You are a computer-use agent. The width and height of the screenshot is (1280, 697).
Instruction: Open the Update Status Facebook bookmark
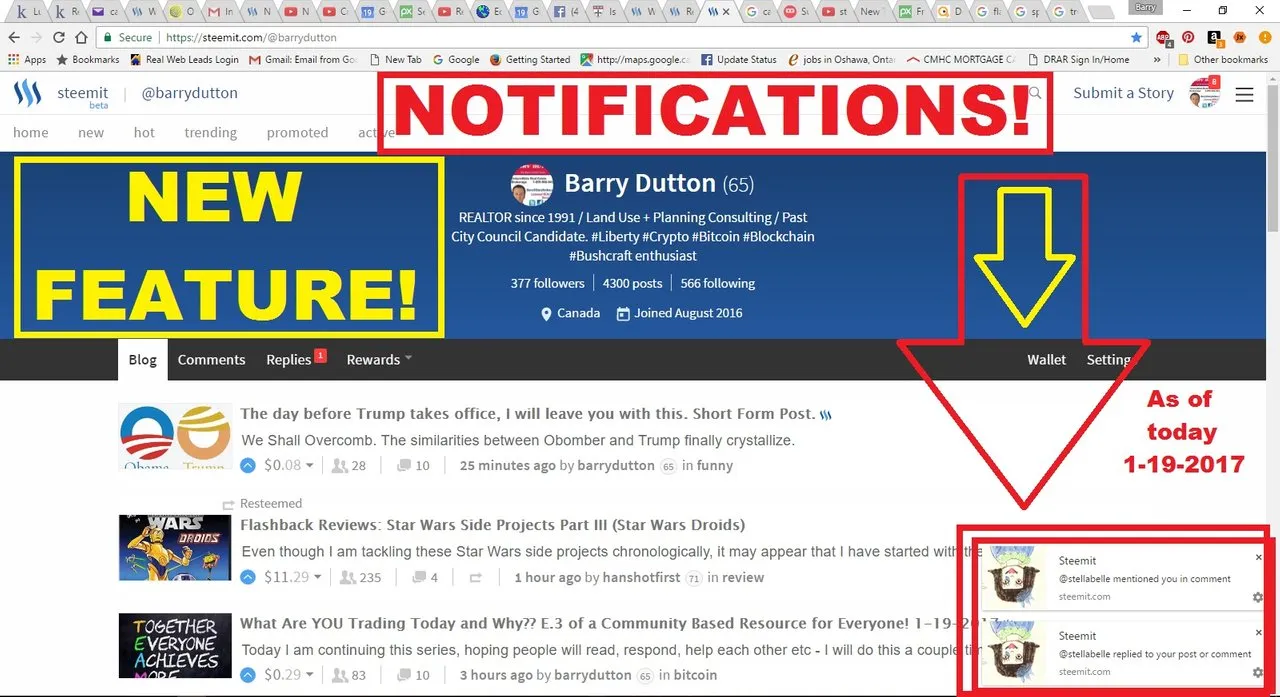(738, 60)
